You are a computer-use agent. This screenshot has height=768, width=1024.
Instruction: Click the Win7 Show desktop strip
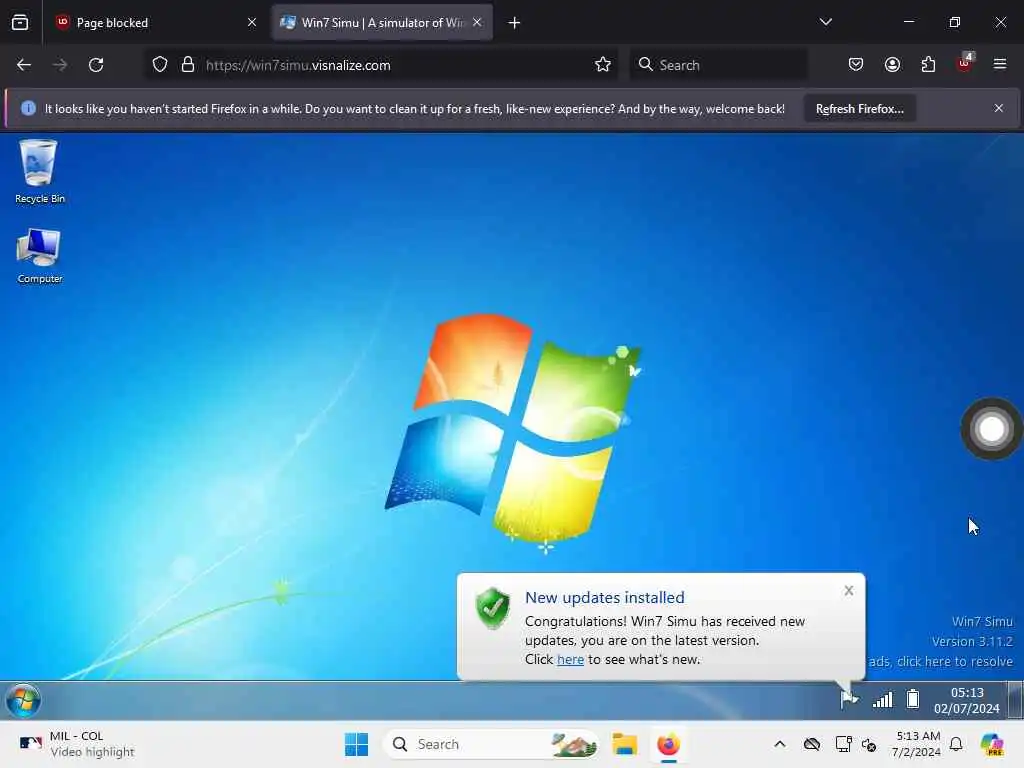tap(1015, 700)
